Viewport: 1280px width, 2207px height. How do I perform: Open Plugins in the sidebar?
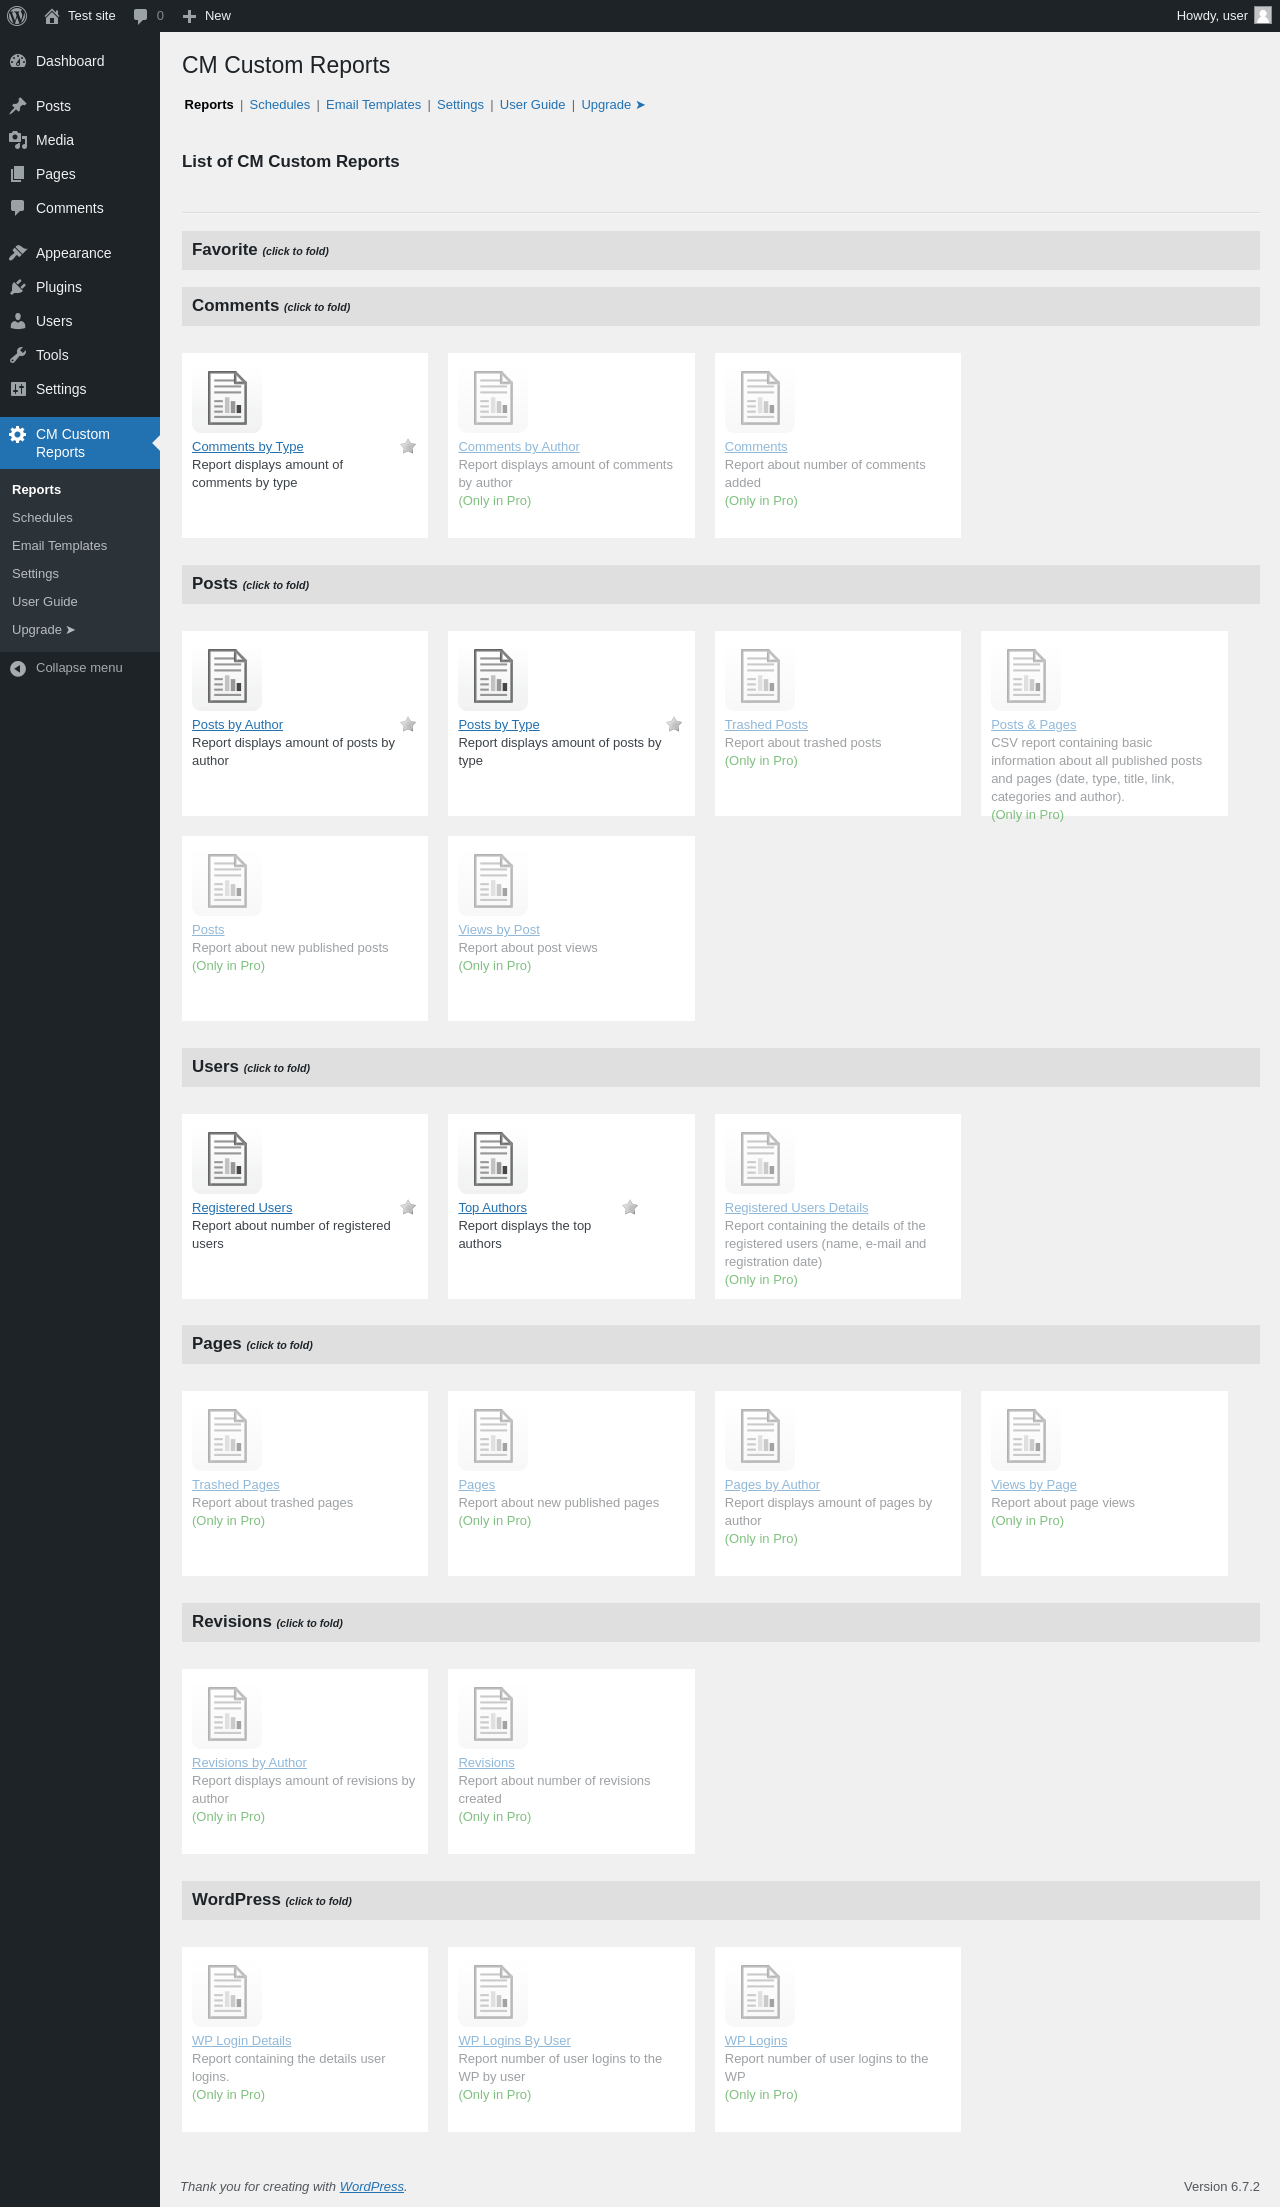pos(80,287)
